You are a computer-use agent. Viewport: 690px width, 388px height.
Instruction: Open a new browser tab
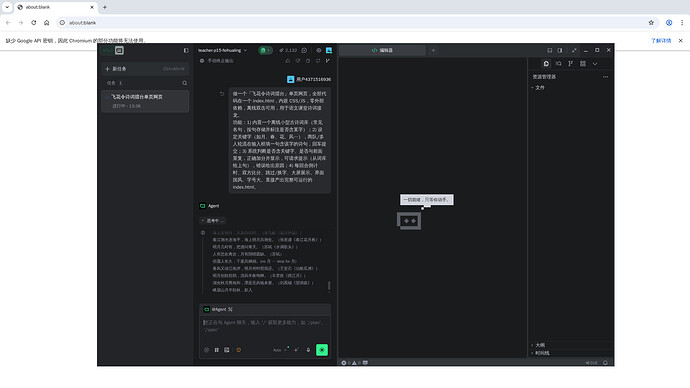105,7
